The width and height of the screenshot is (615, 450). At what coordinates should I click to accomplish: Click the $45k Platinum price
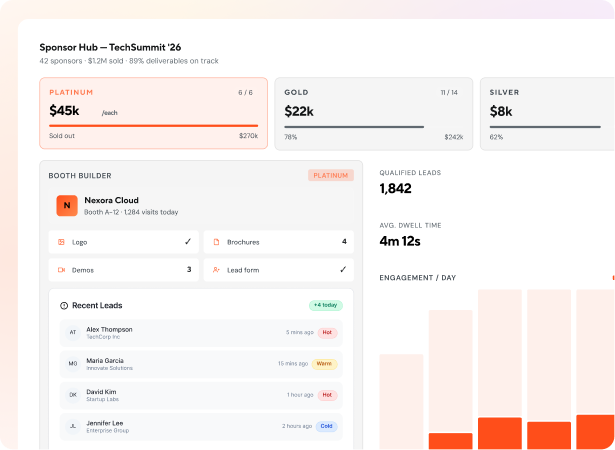pos(64,111)
